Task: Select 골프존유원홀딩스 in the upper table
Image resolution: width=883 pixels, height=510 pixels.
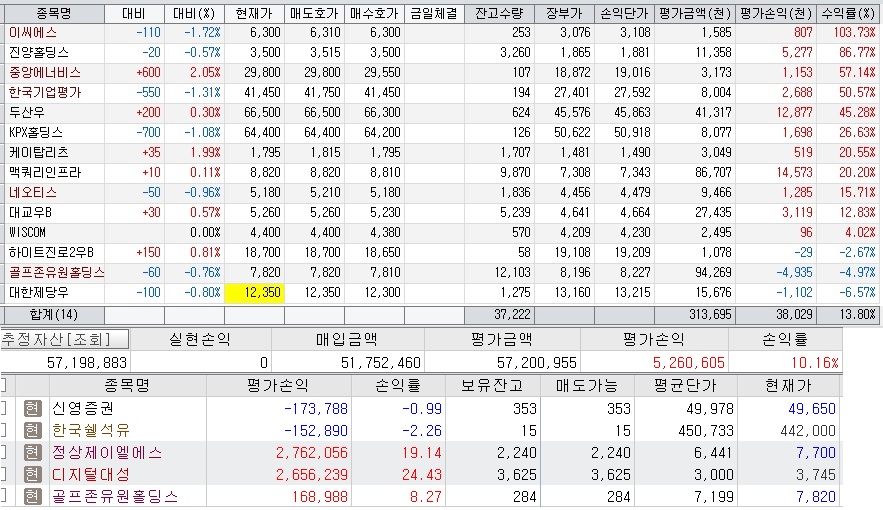Action: tap(57, 272)
